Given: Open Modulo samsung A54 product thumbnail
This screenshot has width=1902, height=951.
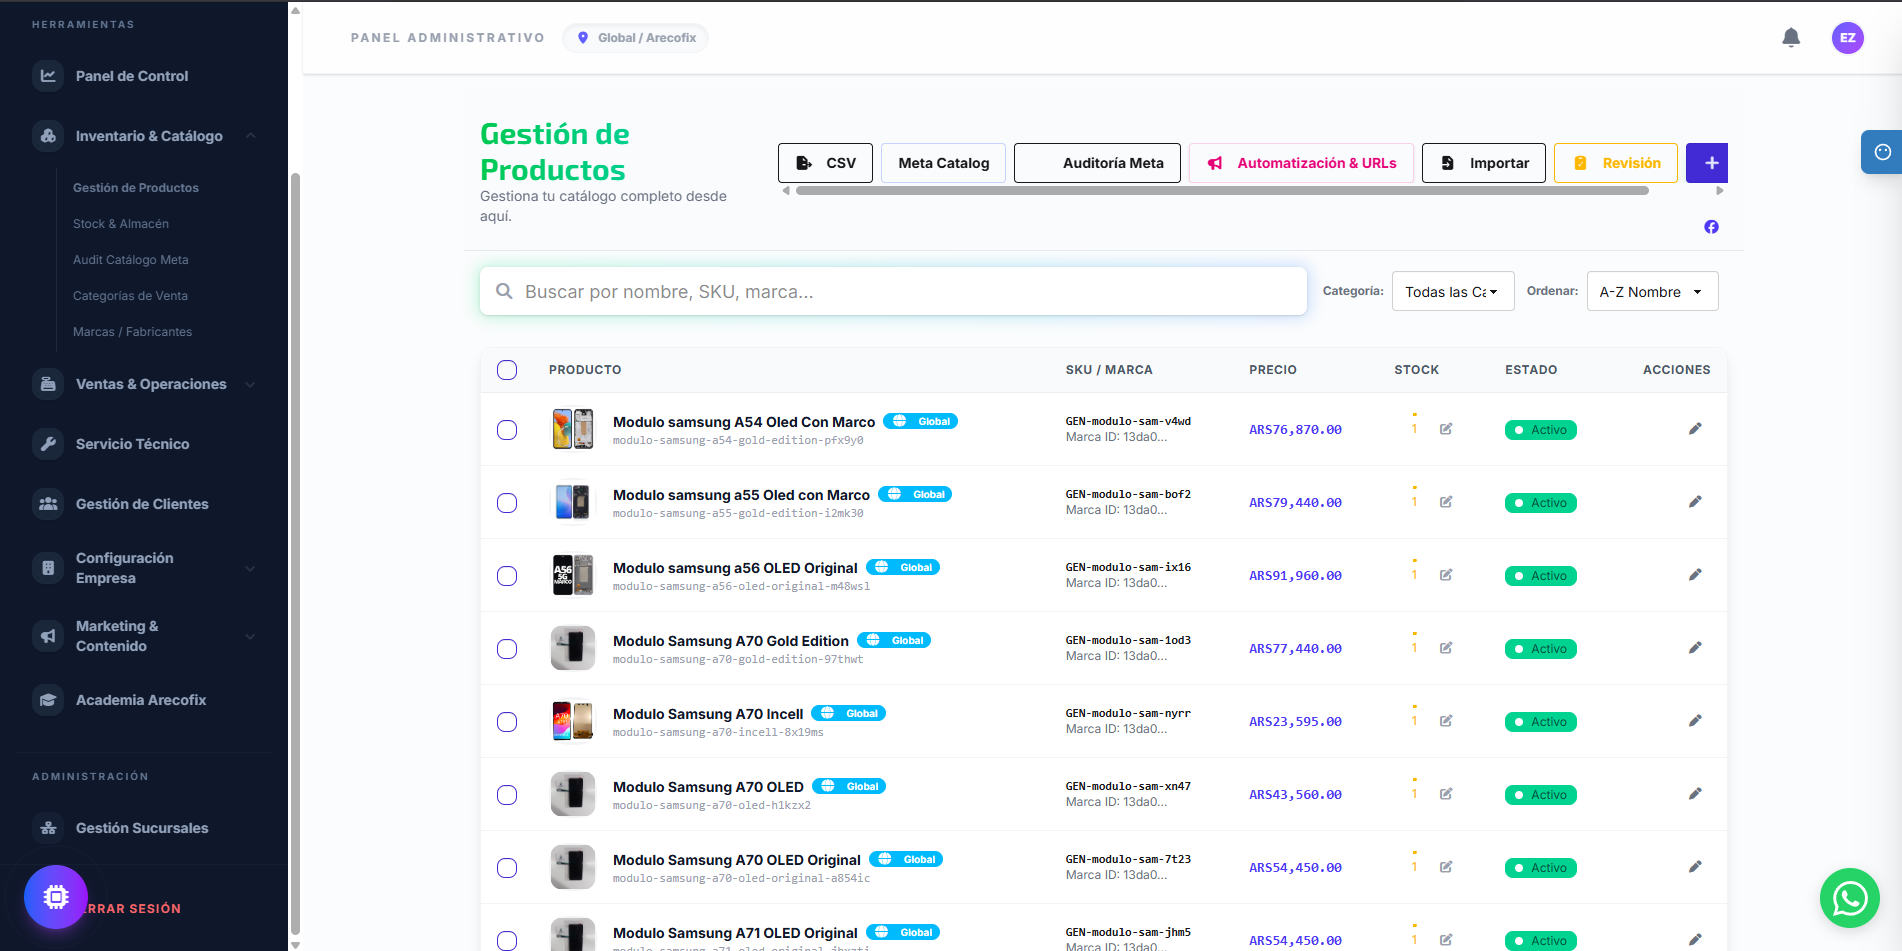Looking at the screenshot, I should pyautogui.click(x=573, y=429).
